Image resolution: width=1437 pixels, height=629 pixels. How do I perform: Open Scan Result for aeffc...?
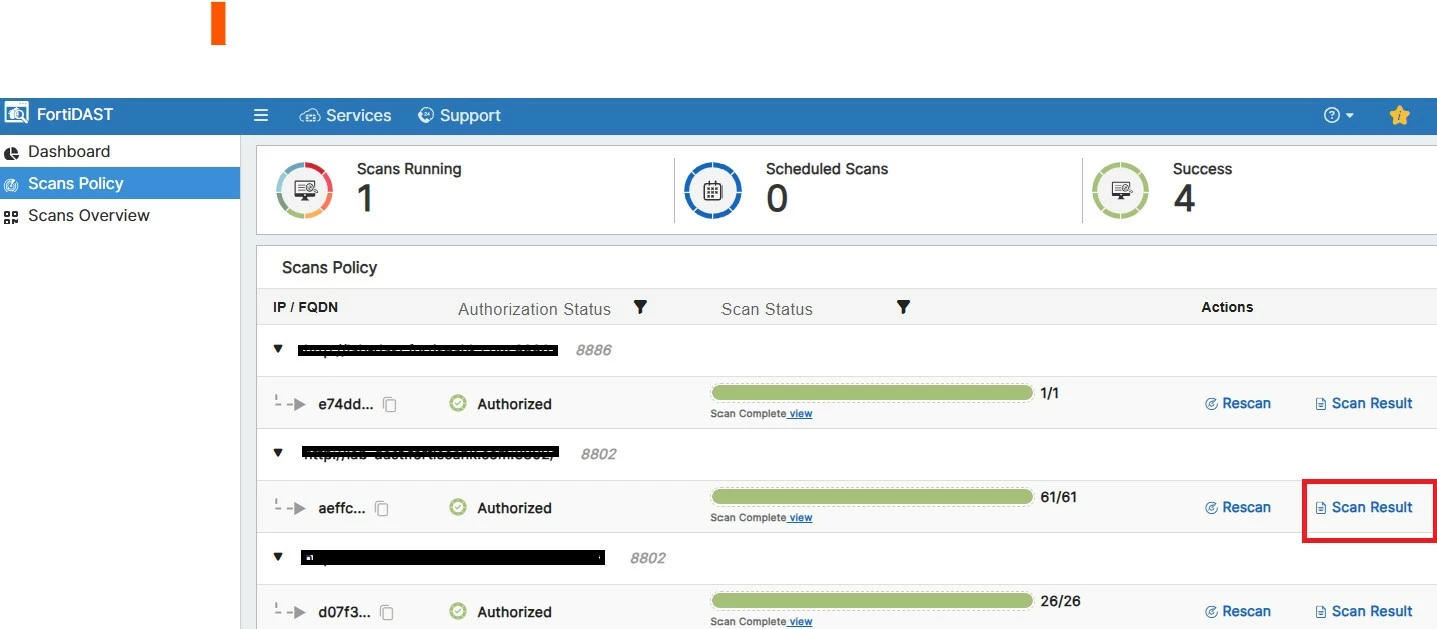(1364, 507)
